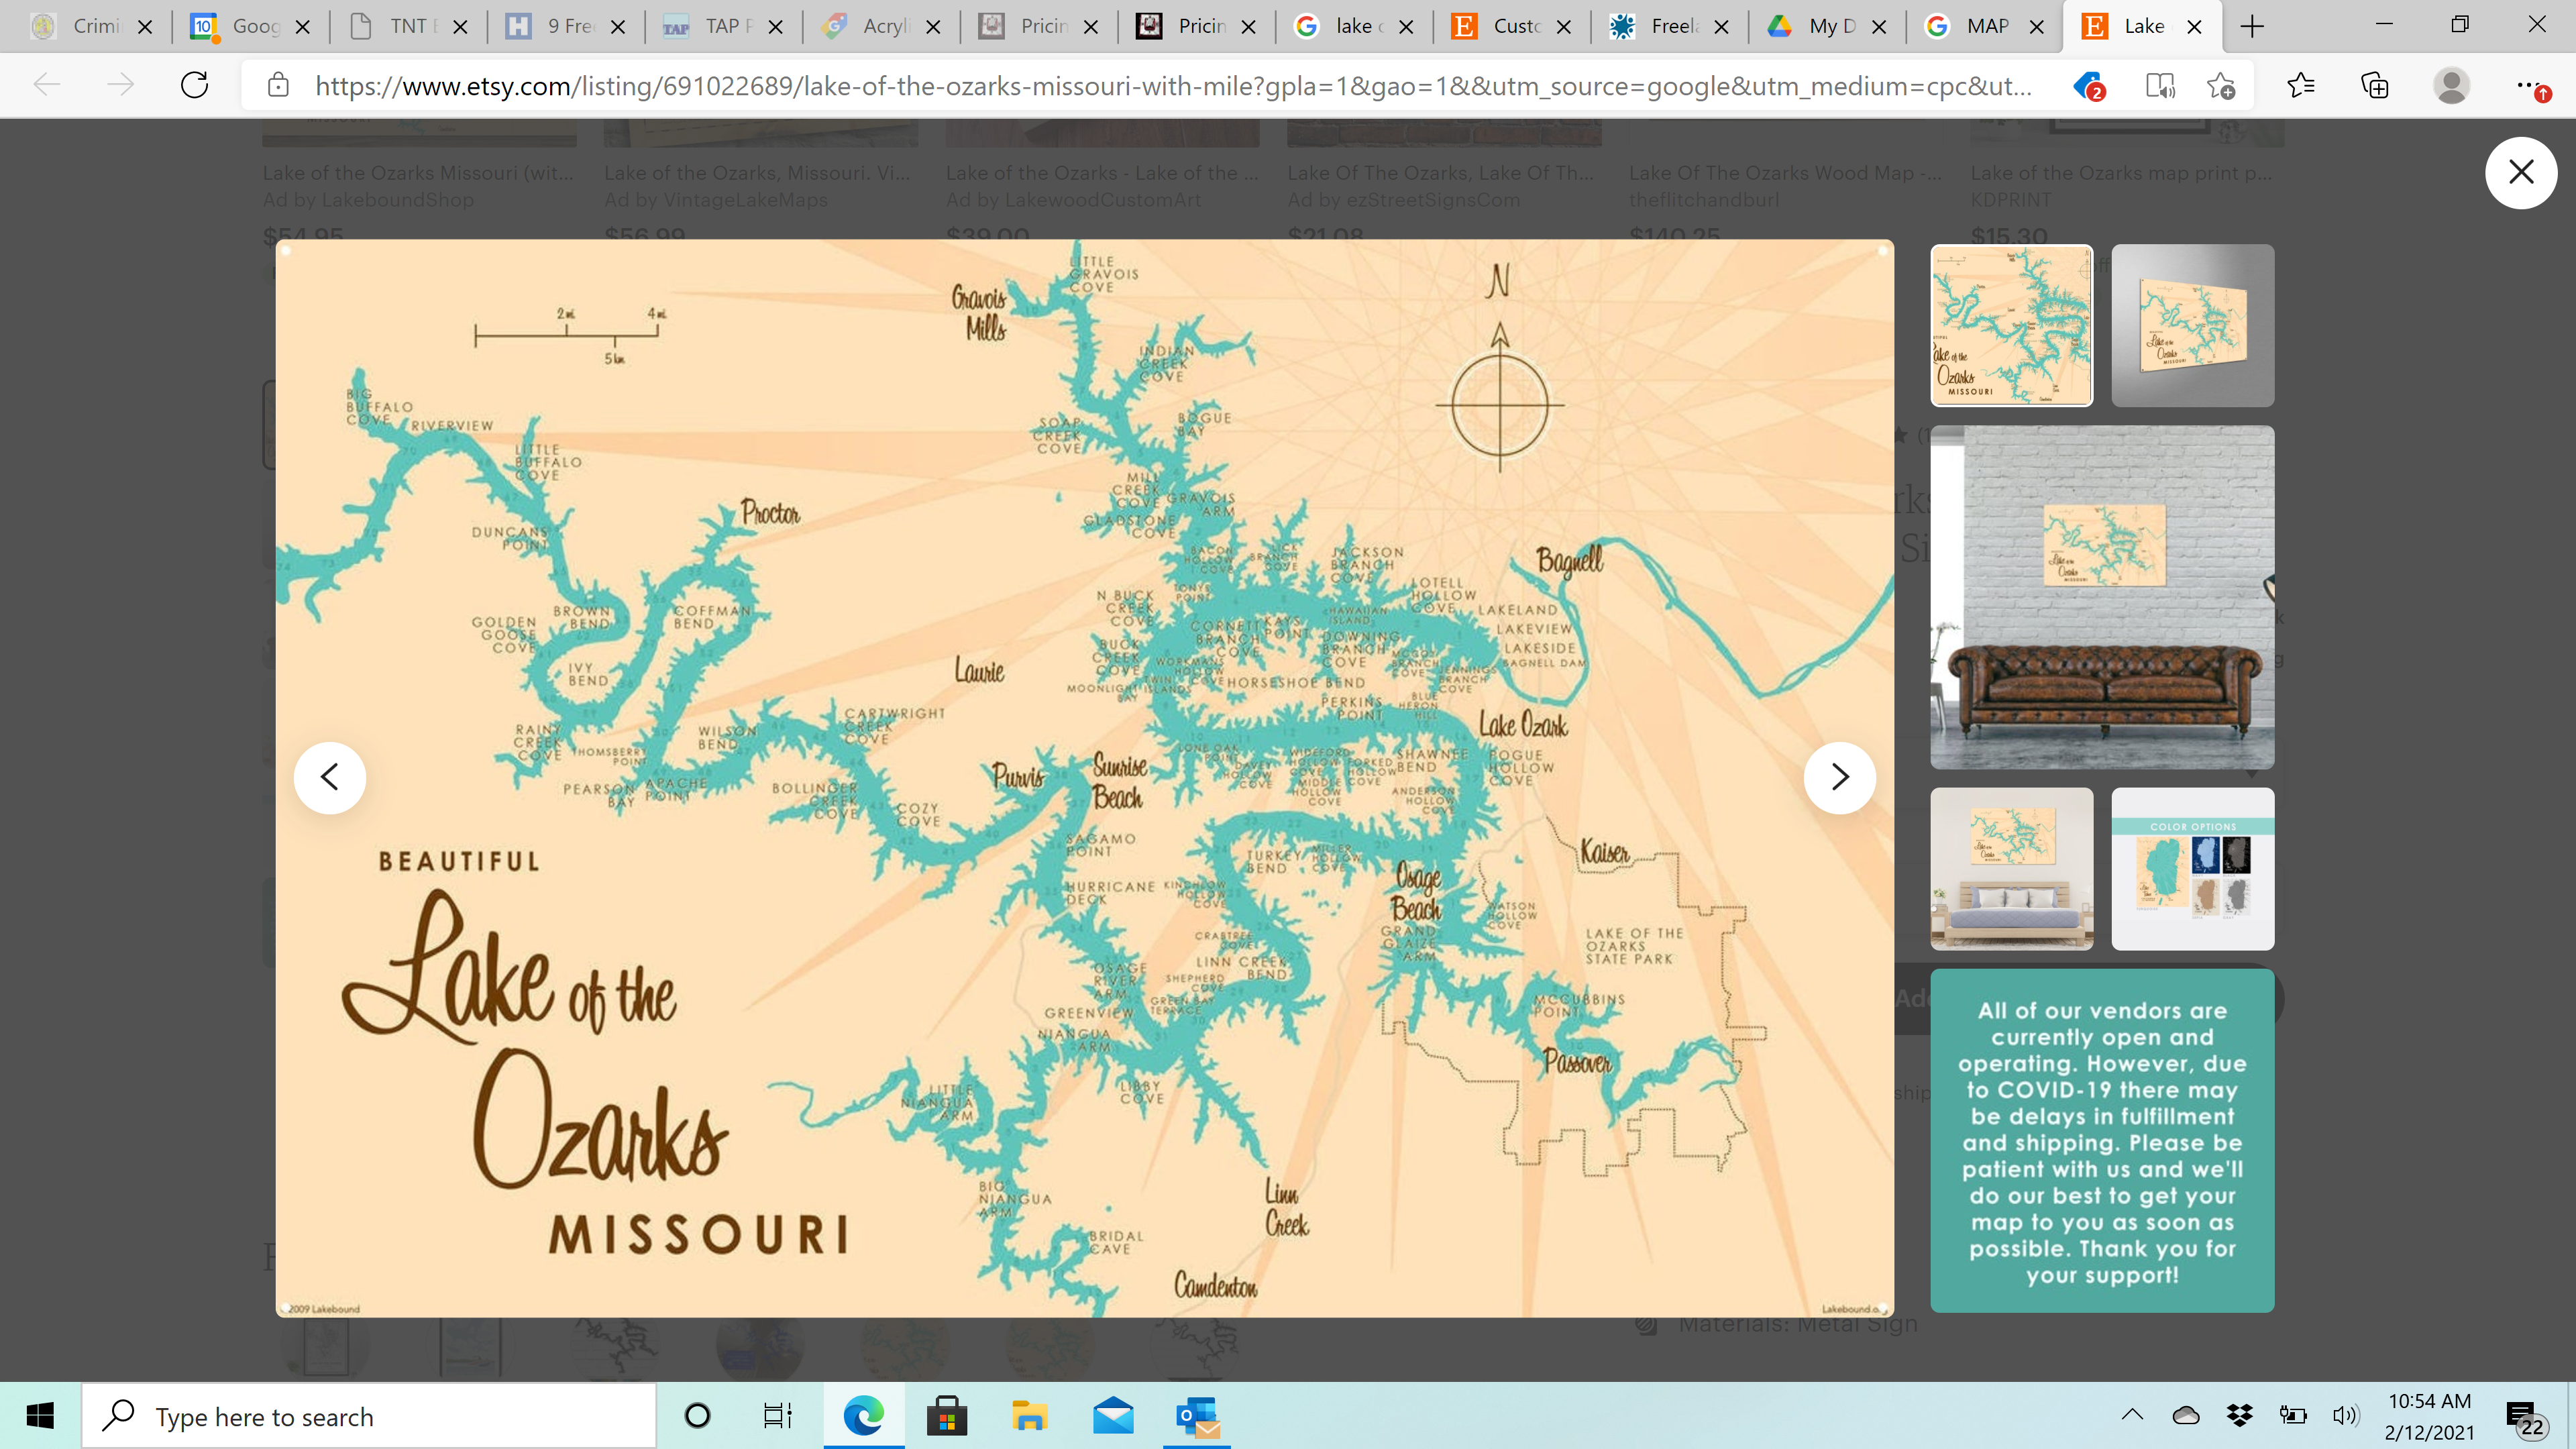2576x1449 pixels.
Task: Open the shopping coupons tag icon
Action: coord(2088,86)
